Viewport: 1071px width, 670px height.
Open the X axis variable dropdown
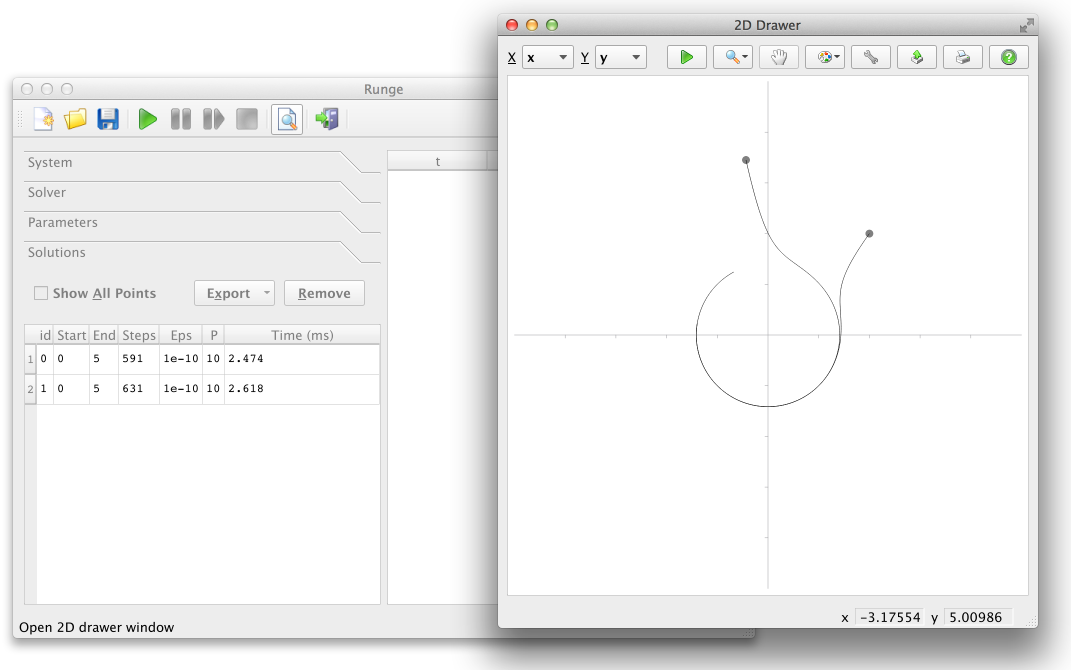pos(548,57)
